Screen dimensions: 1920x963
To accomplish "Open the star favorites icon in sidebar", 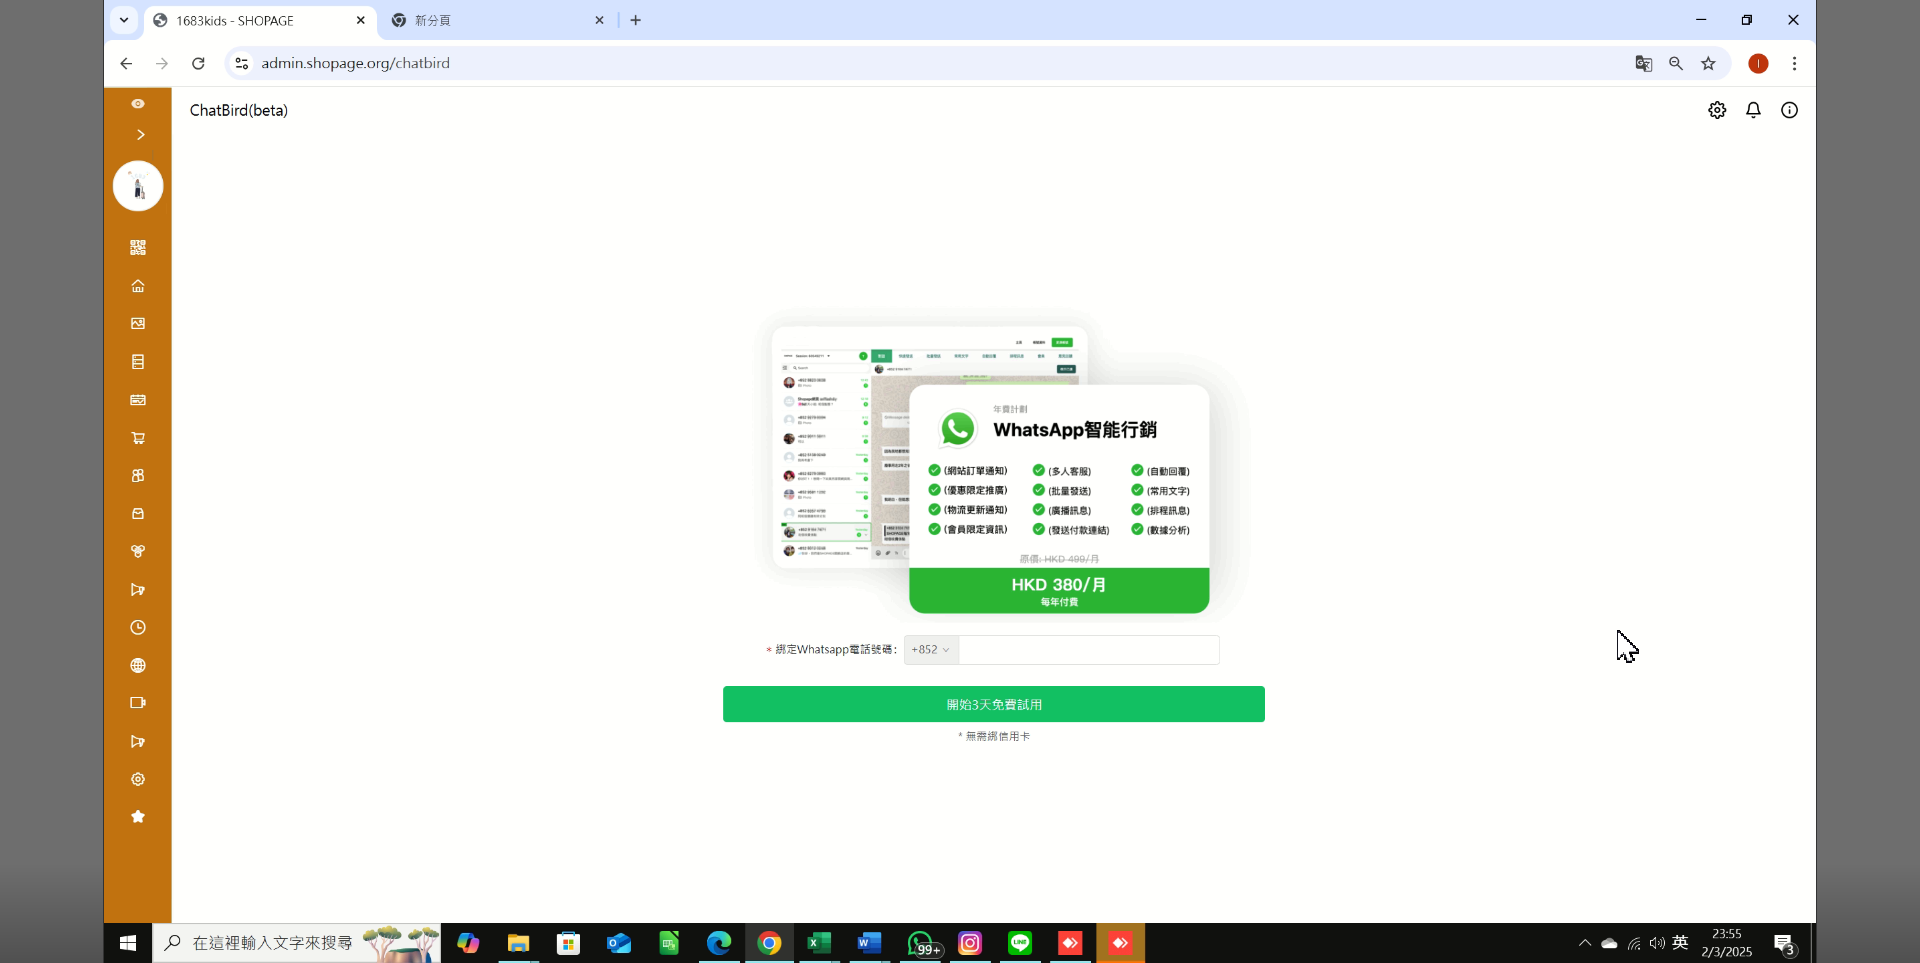I will [x=138, y=817].
